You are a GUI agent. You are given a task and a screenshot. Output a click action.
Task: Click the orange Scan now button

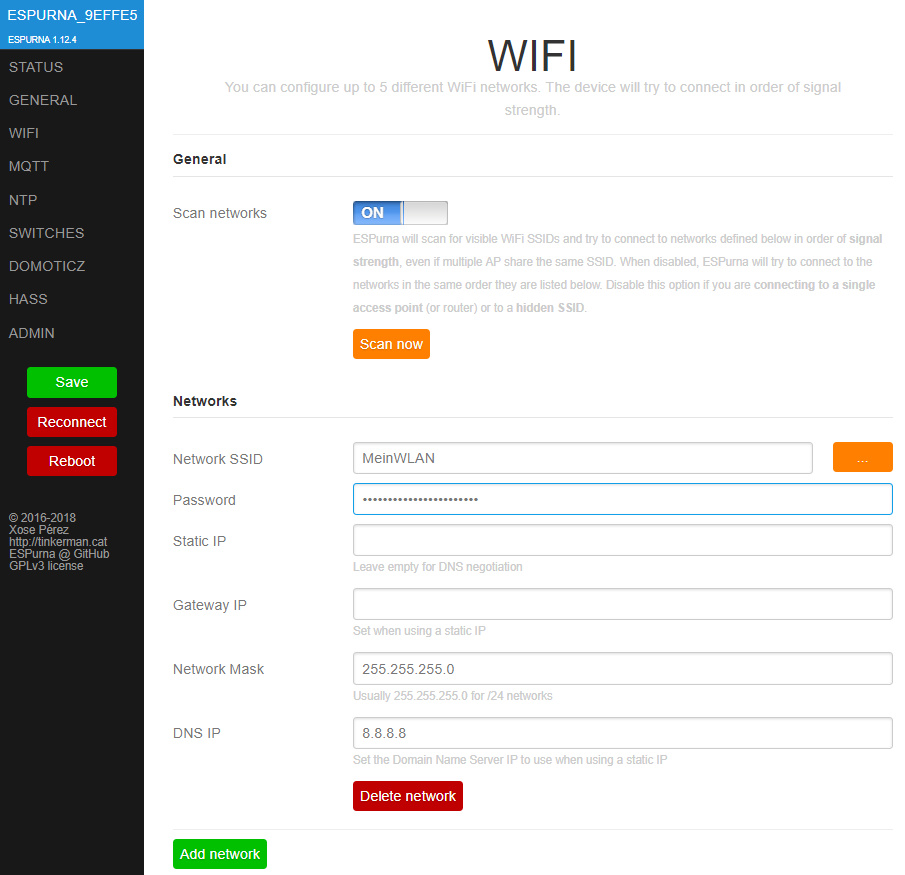coord(391,344)
